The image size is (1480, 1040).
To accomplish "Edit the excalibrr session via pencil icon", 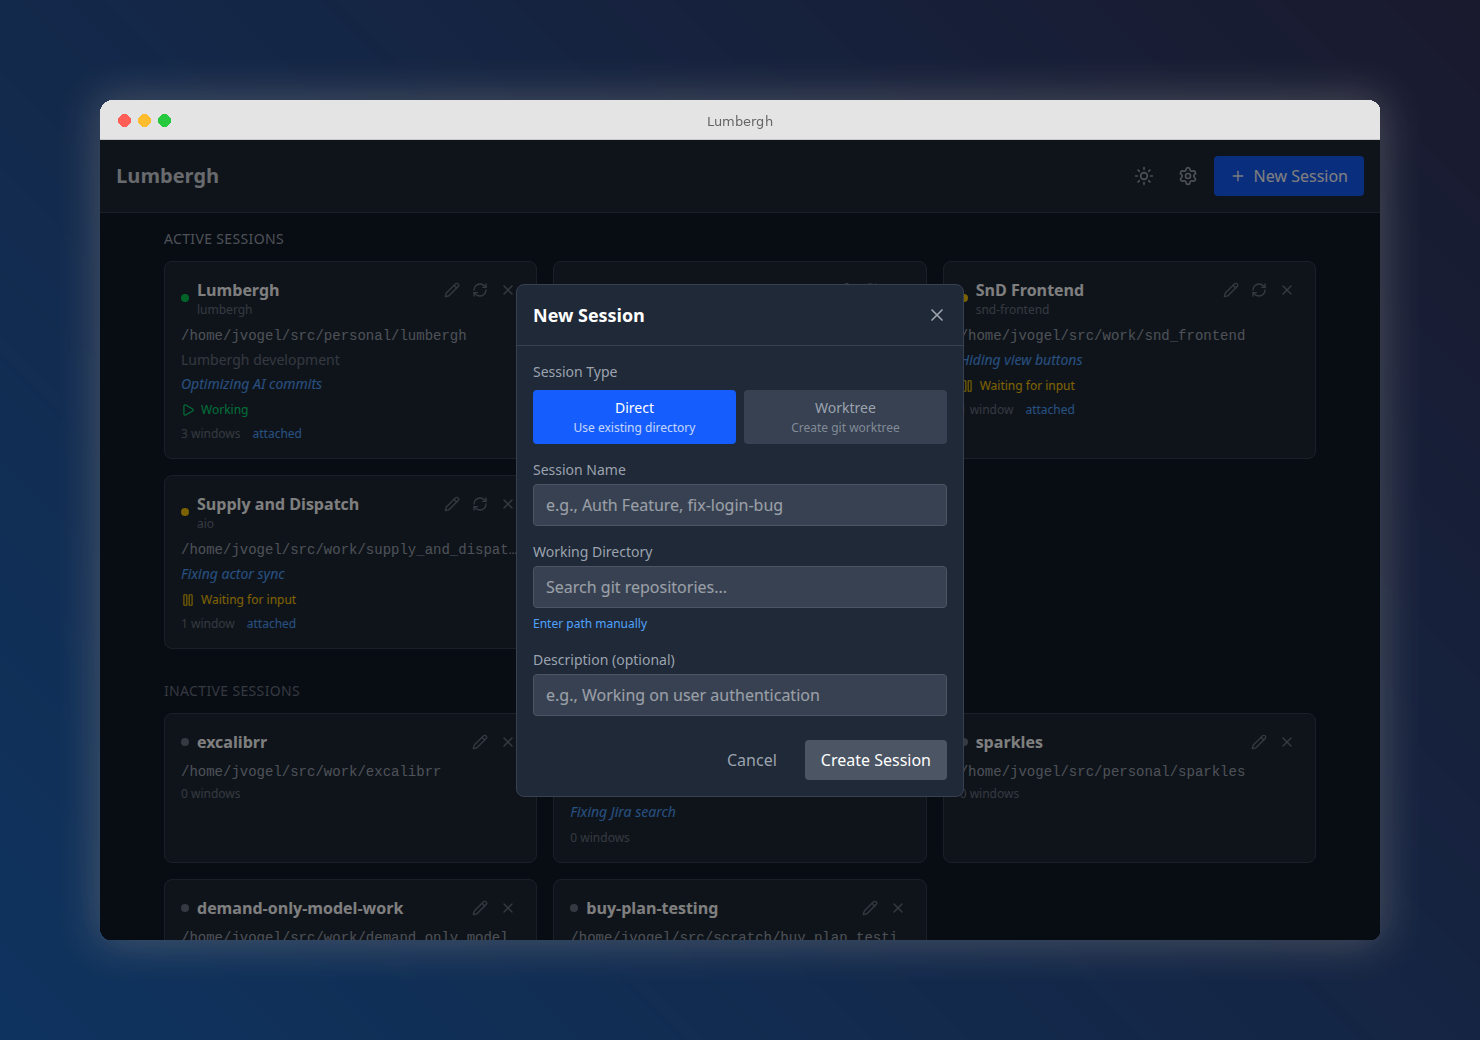I will click(480, 742).
